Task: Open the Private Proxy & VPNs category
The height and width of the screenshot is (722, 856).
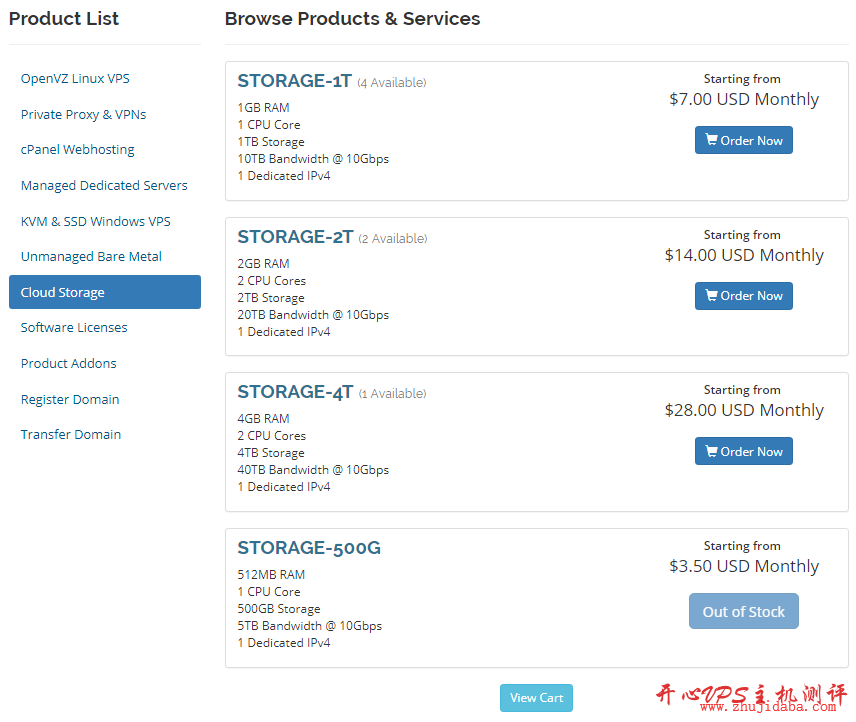Action: [81, 114]
